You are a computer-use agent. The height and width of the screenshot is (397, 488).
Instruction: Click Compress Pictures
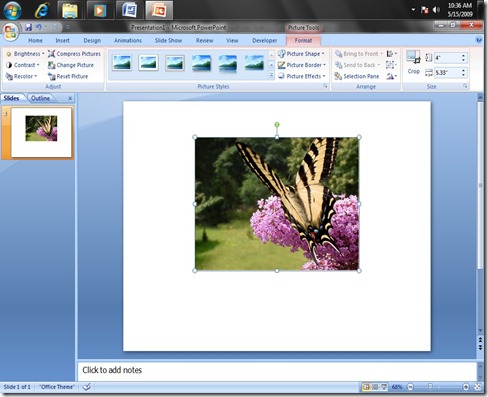coord(74,54)
